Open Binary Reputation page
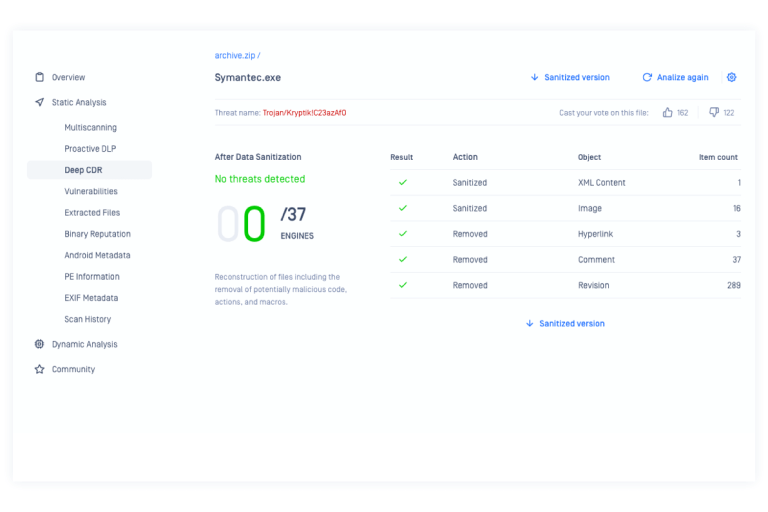 (97, 234)
